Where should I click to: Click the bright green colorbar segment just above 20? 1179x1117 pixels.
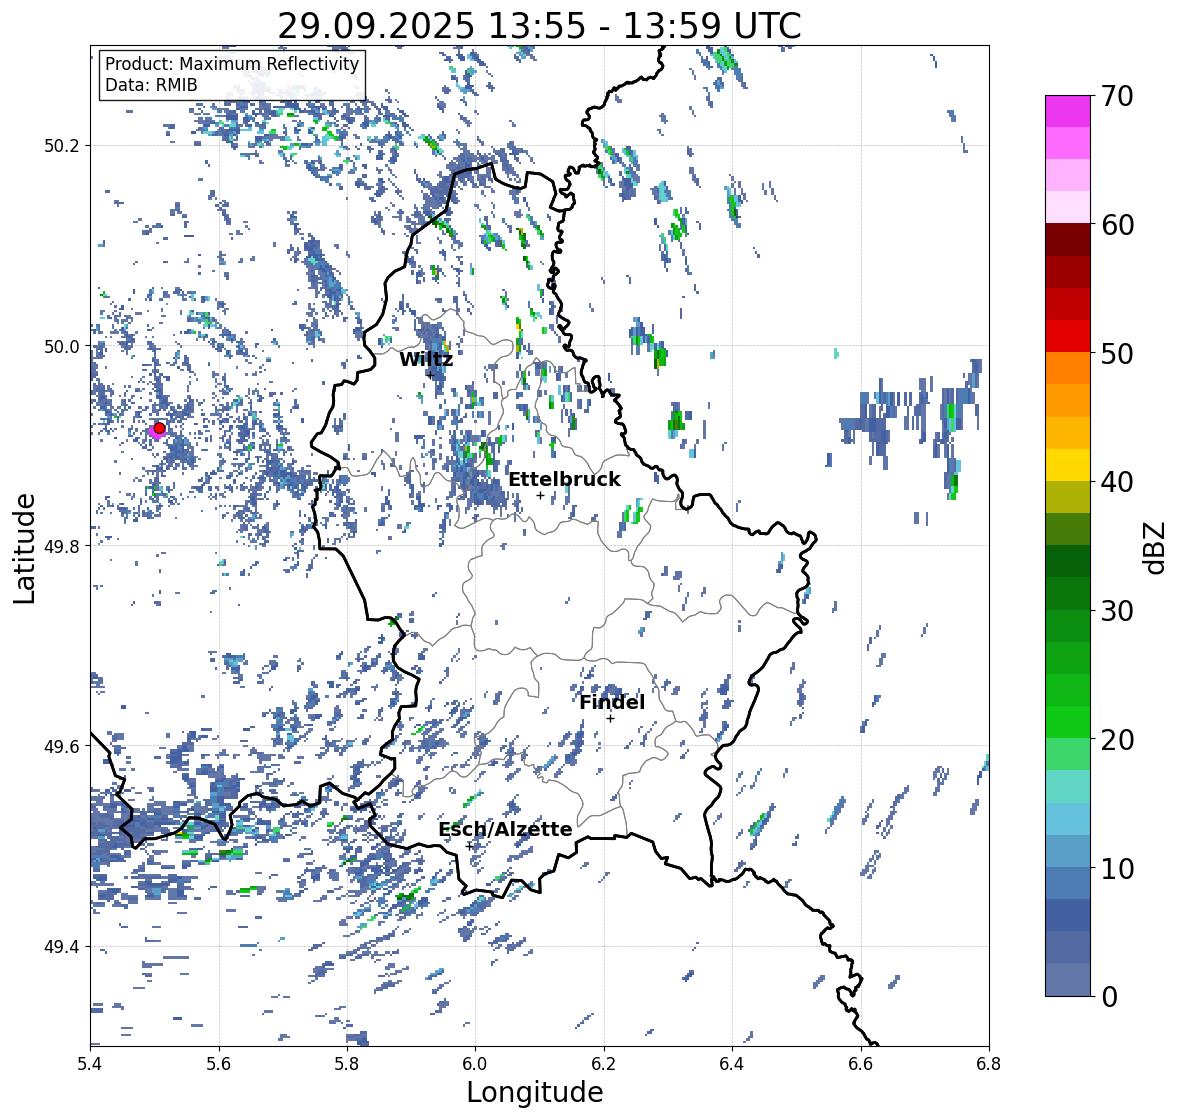(1068, 722)
